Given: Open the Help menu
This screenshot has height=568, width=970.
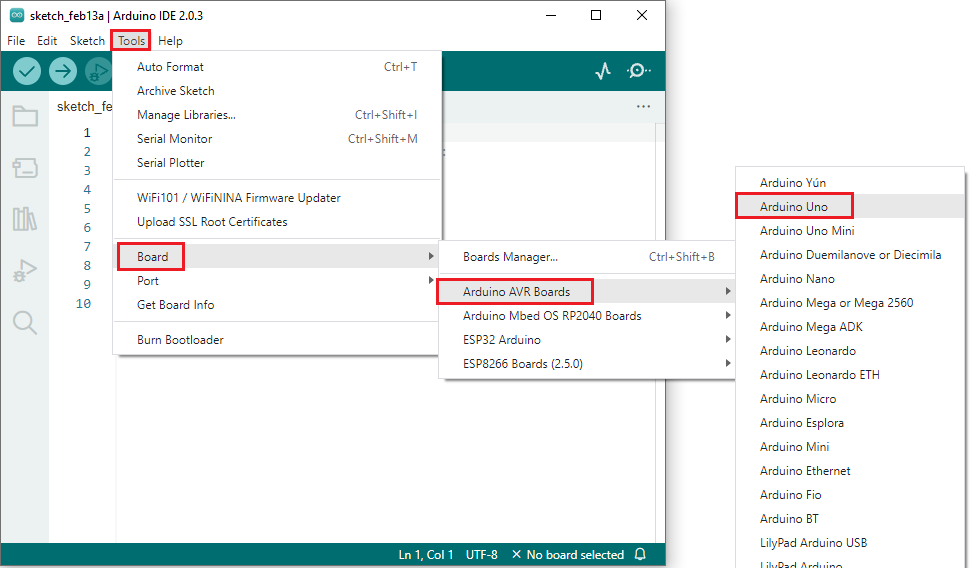Looking at the screenshot, I should [x=170, y=41].
